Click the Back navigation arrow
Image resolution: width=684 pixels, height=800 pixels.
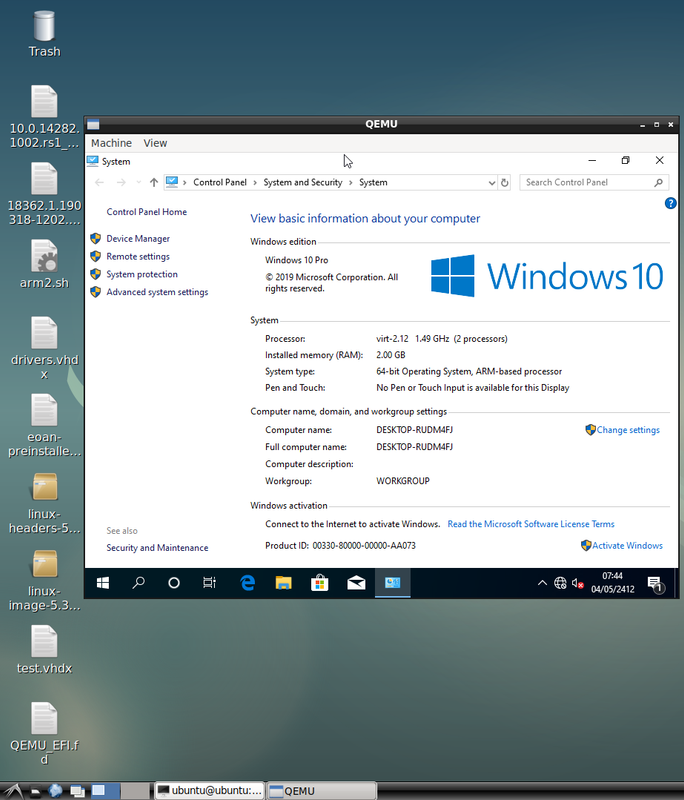click(x=99, y=182)
